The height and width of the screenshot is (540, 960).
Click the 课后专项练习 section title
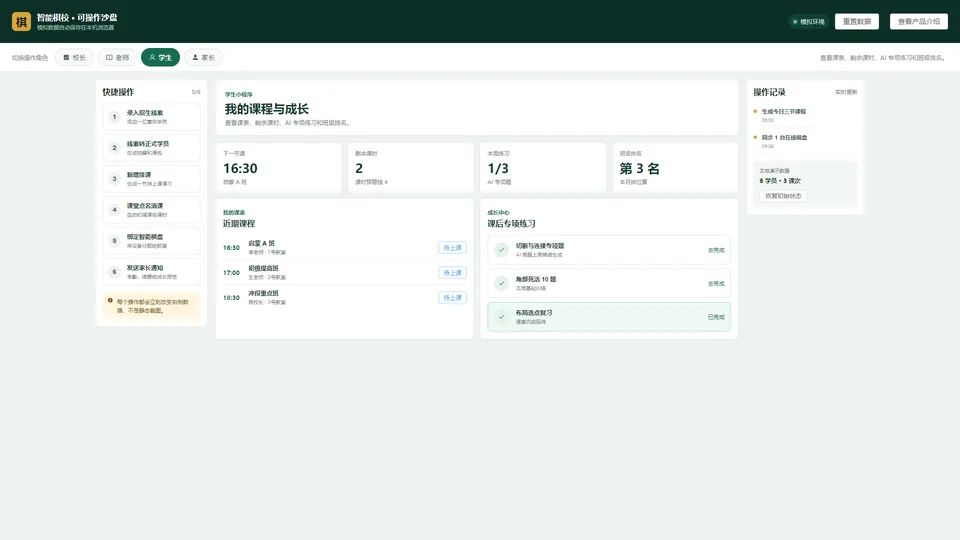[511, 223]
